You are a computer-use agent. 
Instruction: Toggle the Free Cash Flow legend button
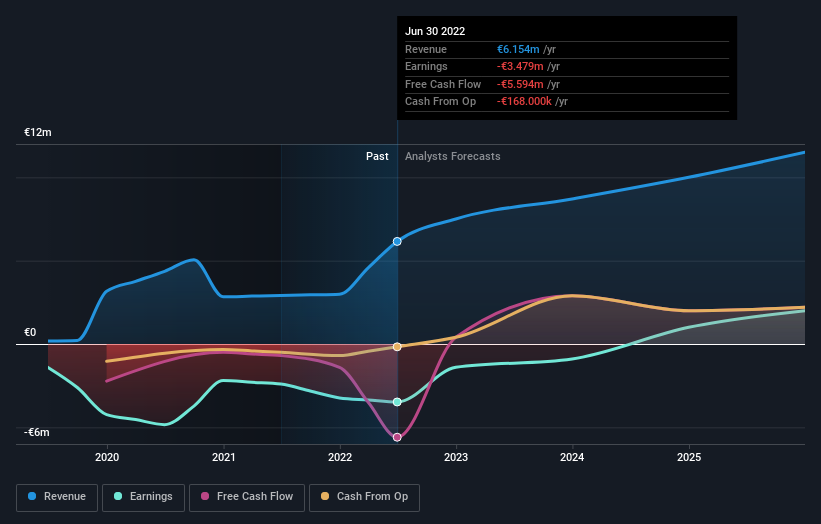point(247,497)
